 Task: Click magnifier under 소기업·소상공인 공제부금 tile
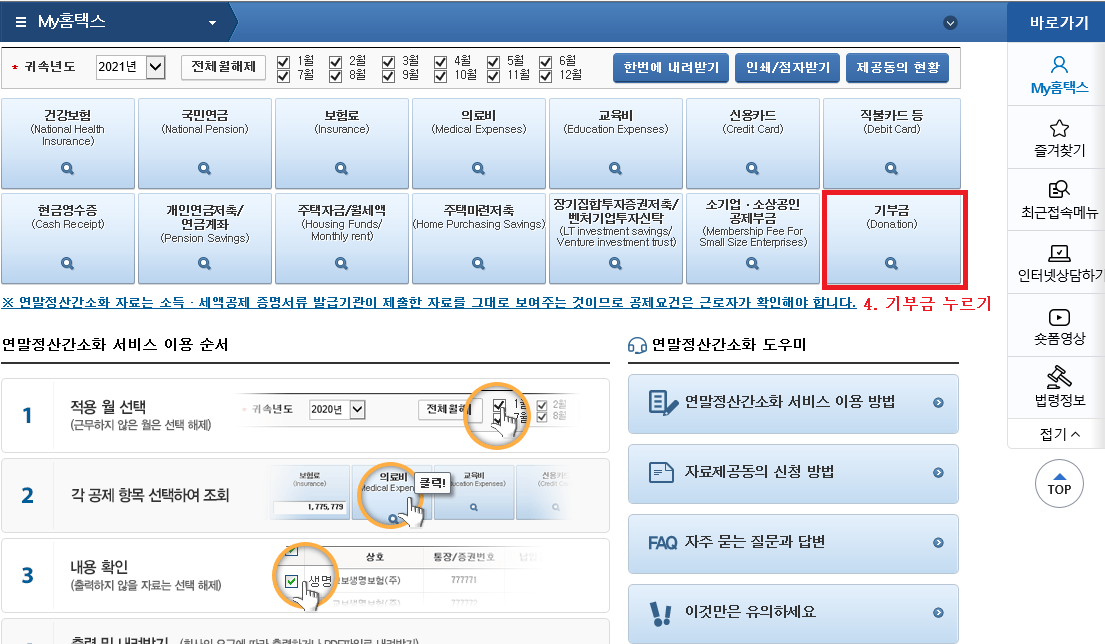point(753,264)
